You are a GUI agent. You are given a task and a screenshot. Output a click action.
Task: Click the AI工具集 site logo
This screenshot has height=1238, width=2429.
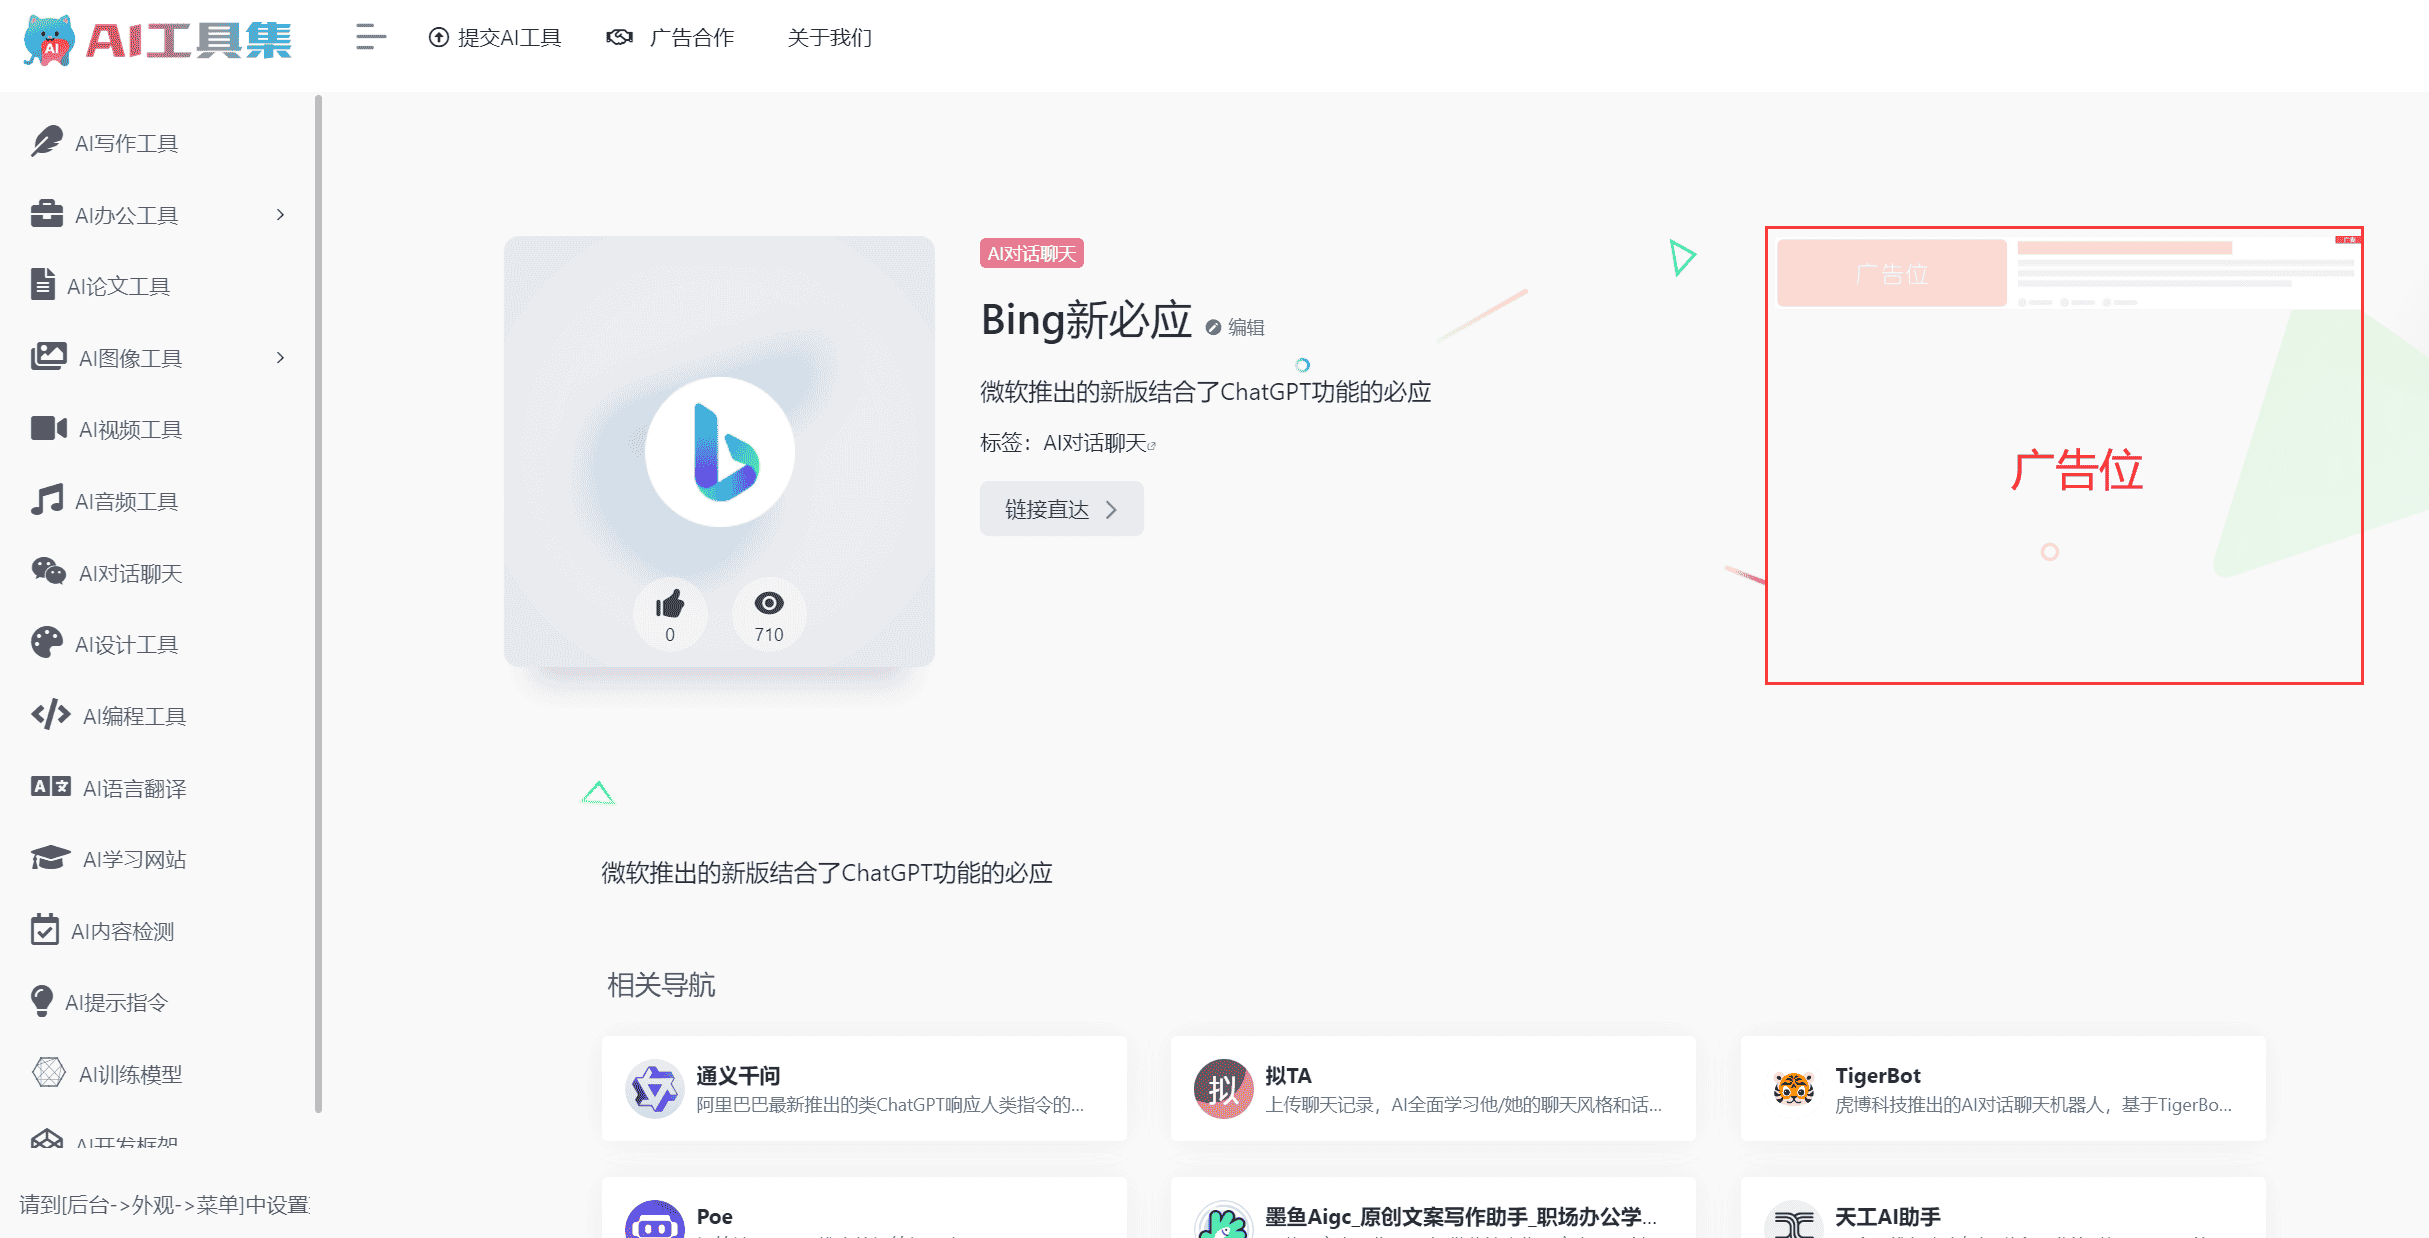pos(157,40)
